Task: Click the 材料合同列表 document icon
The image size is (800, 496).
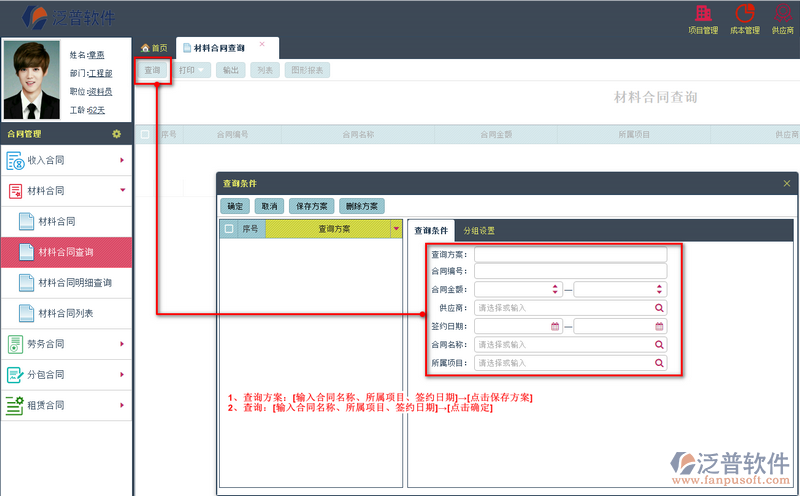Action: pos(27,313)
